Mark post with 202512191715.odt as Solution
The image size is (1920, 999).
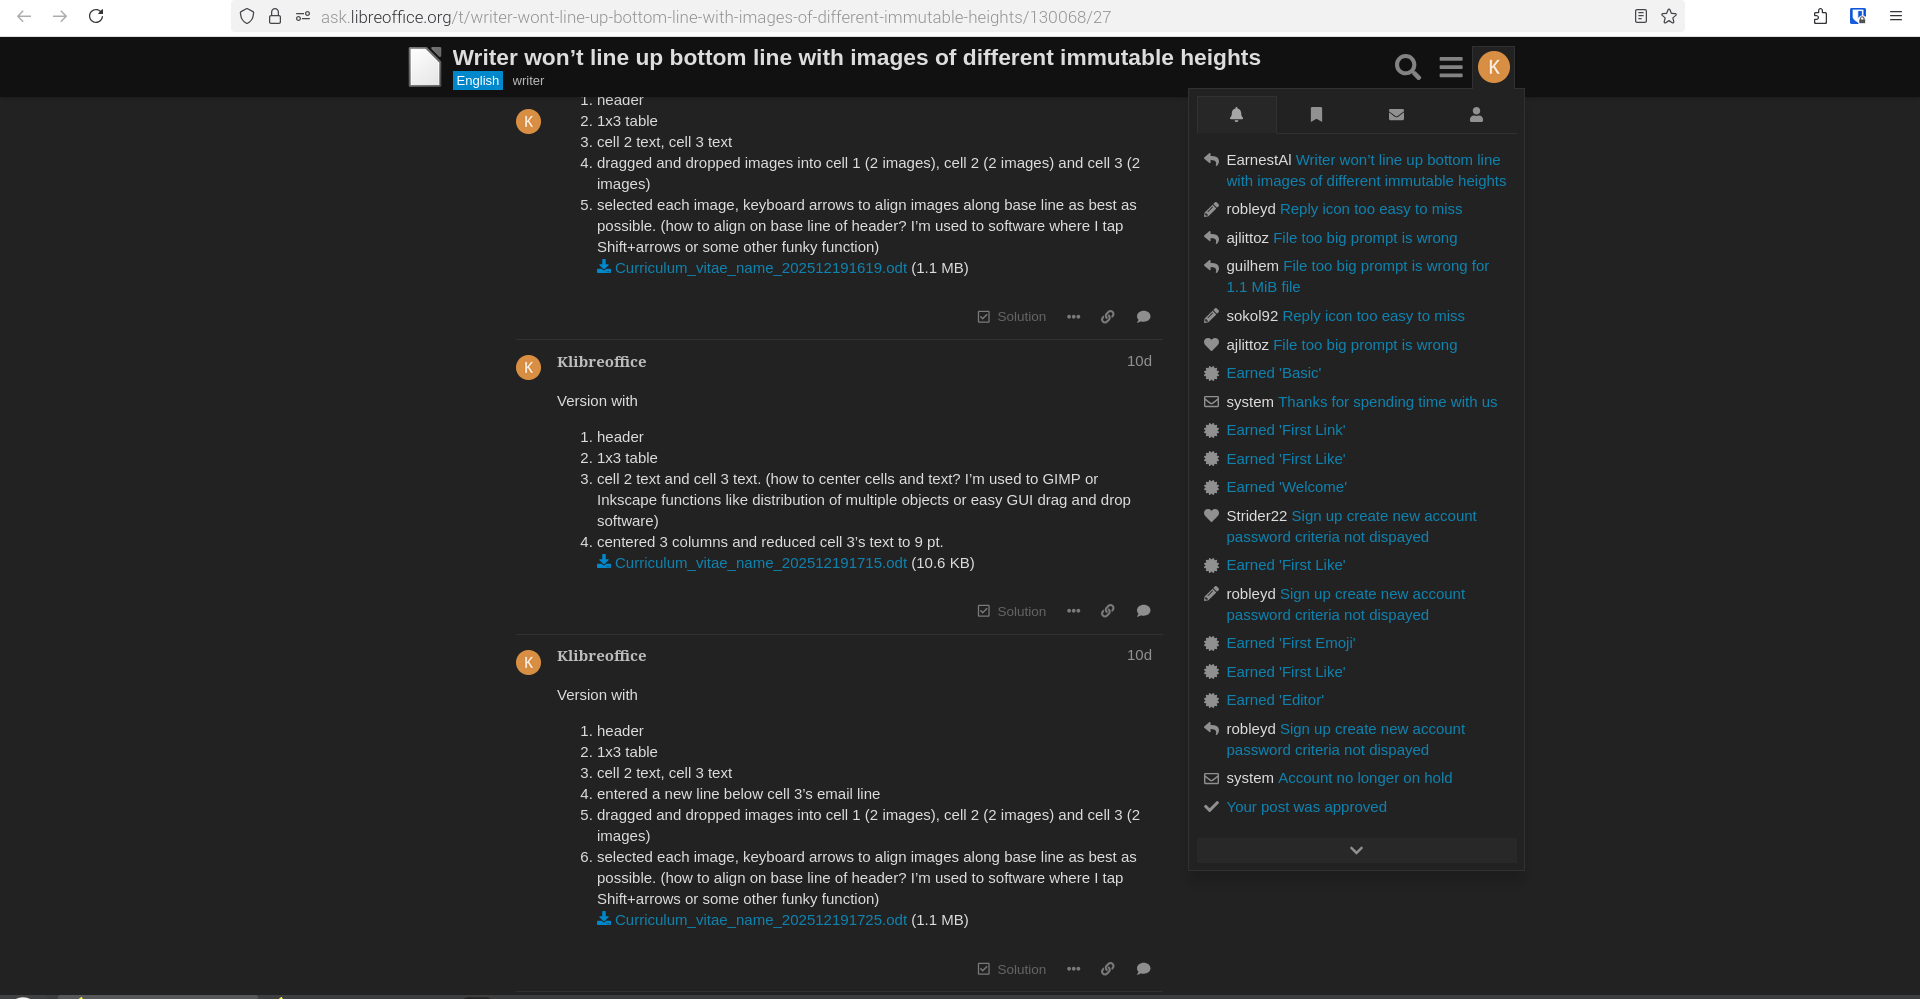point(1011,611)
